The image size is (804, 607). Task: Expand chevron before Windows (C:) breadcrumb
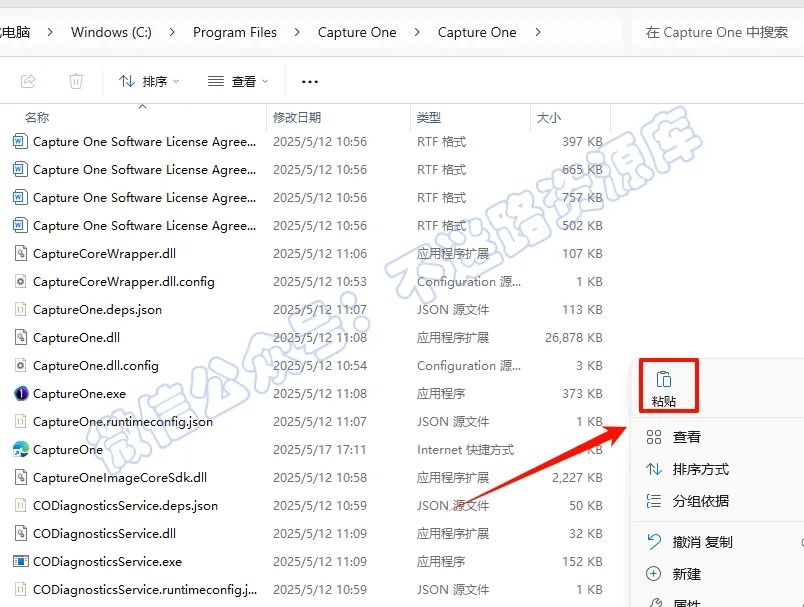50,32
